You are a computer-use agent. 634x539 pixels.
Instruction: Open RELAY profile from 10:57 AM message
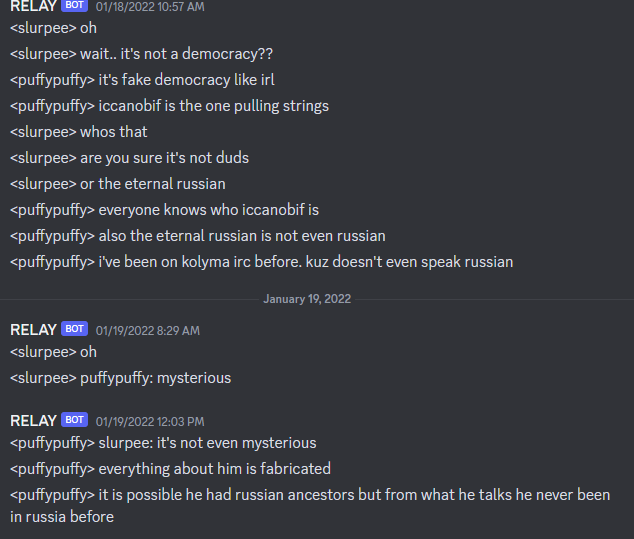tap(33, 6)
